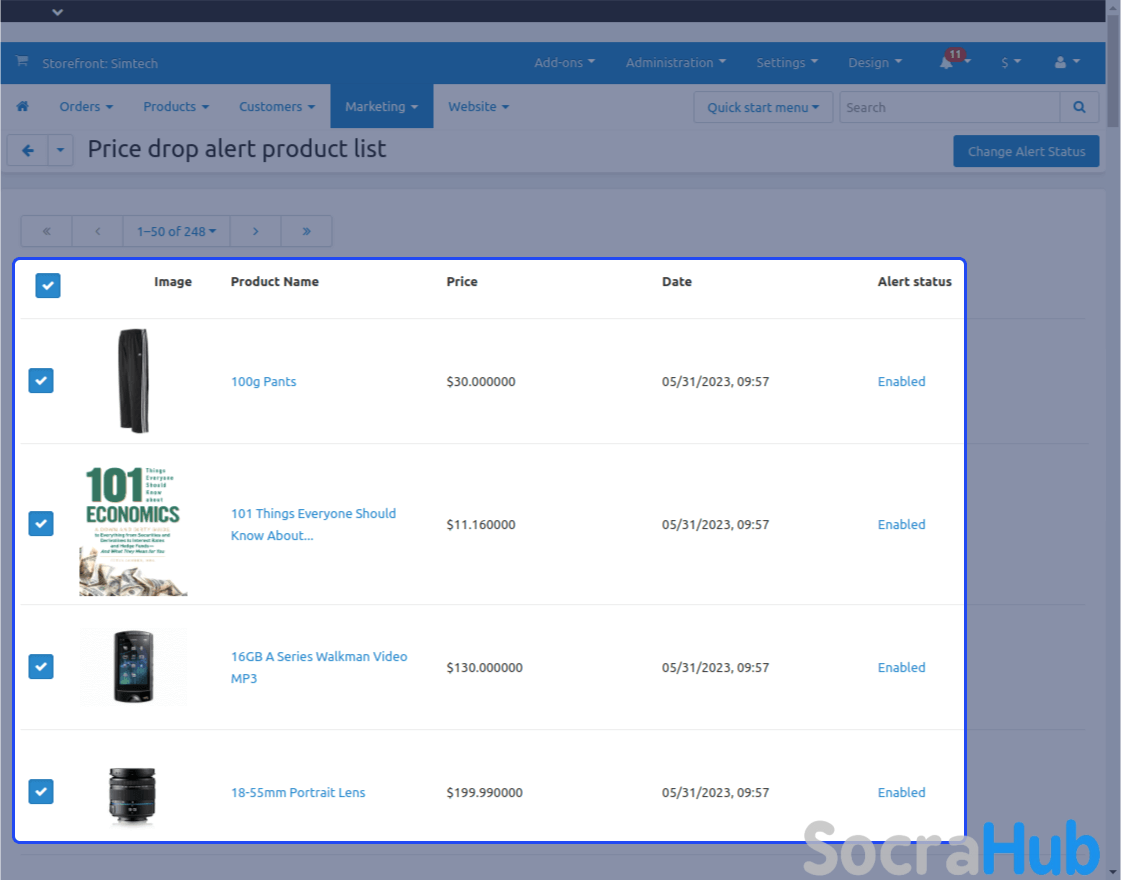
Task: Click the storefront cart icon
Action: point(22,62)
